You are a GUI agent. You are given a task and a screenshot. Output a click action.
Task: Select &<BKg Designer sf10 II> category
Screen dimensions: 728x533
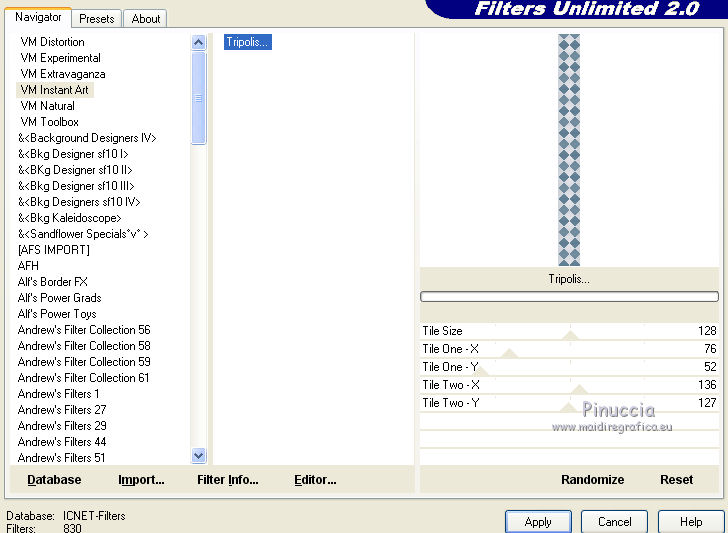click(x=75, y=170)
